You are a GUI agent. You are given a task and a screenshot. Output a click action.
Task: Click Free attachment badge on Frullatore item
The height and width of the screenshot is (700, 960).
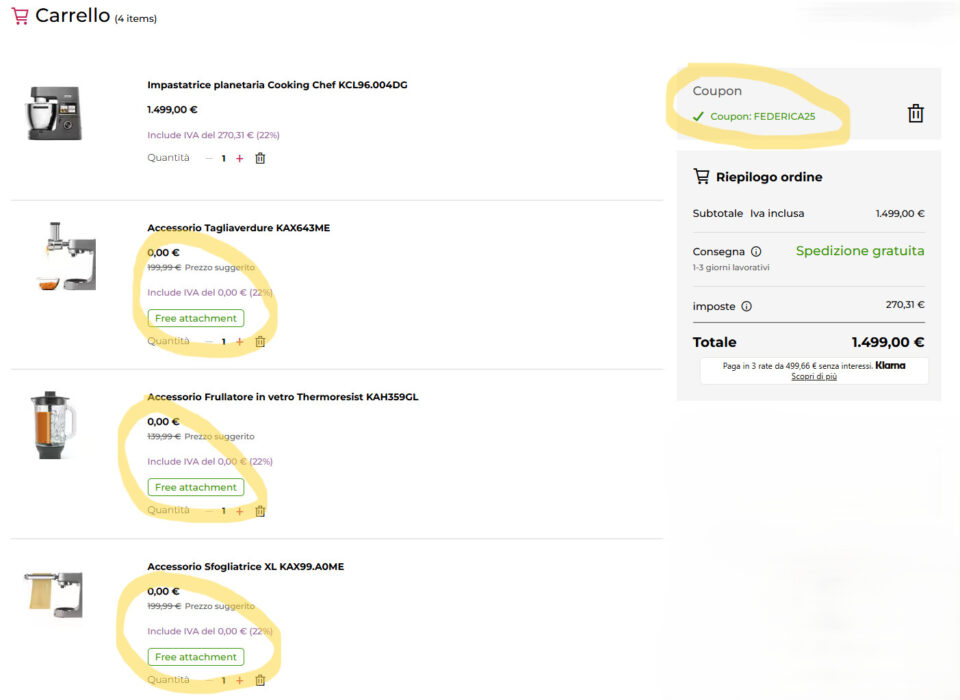point(196,487)
